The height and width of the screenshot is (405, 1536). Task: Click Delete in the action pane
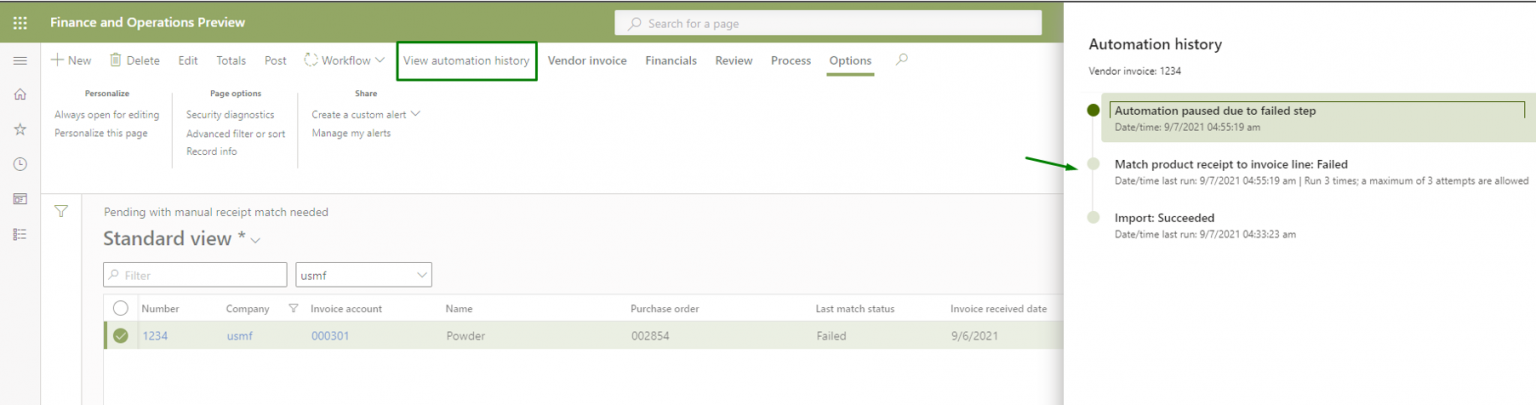[134, 61]
